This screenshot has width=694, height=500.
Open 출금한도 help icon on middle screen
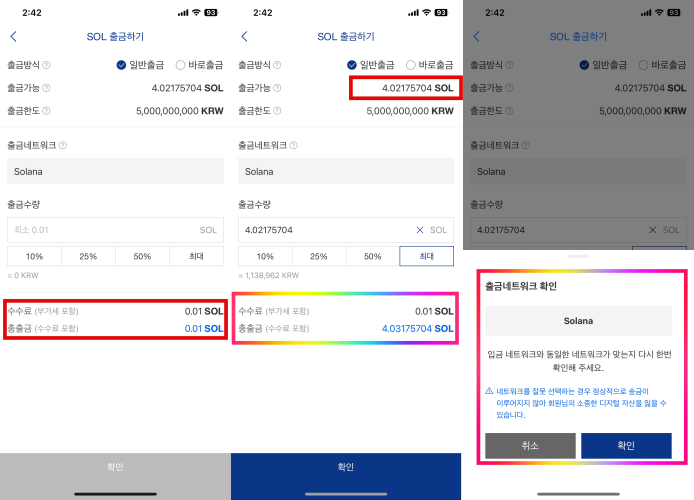coord(277,111)
